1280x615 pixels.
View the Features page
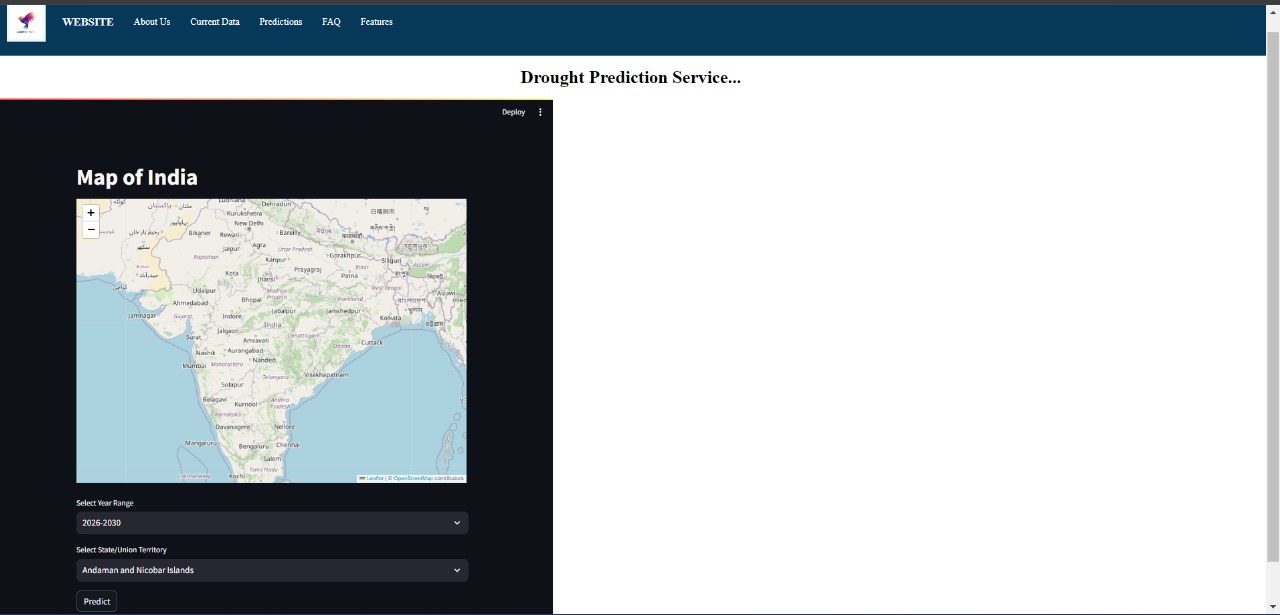pos(377,22)
